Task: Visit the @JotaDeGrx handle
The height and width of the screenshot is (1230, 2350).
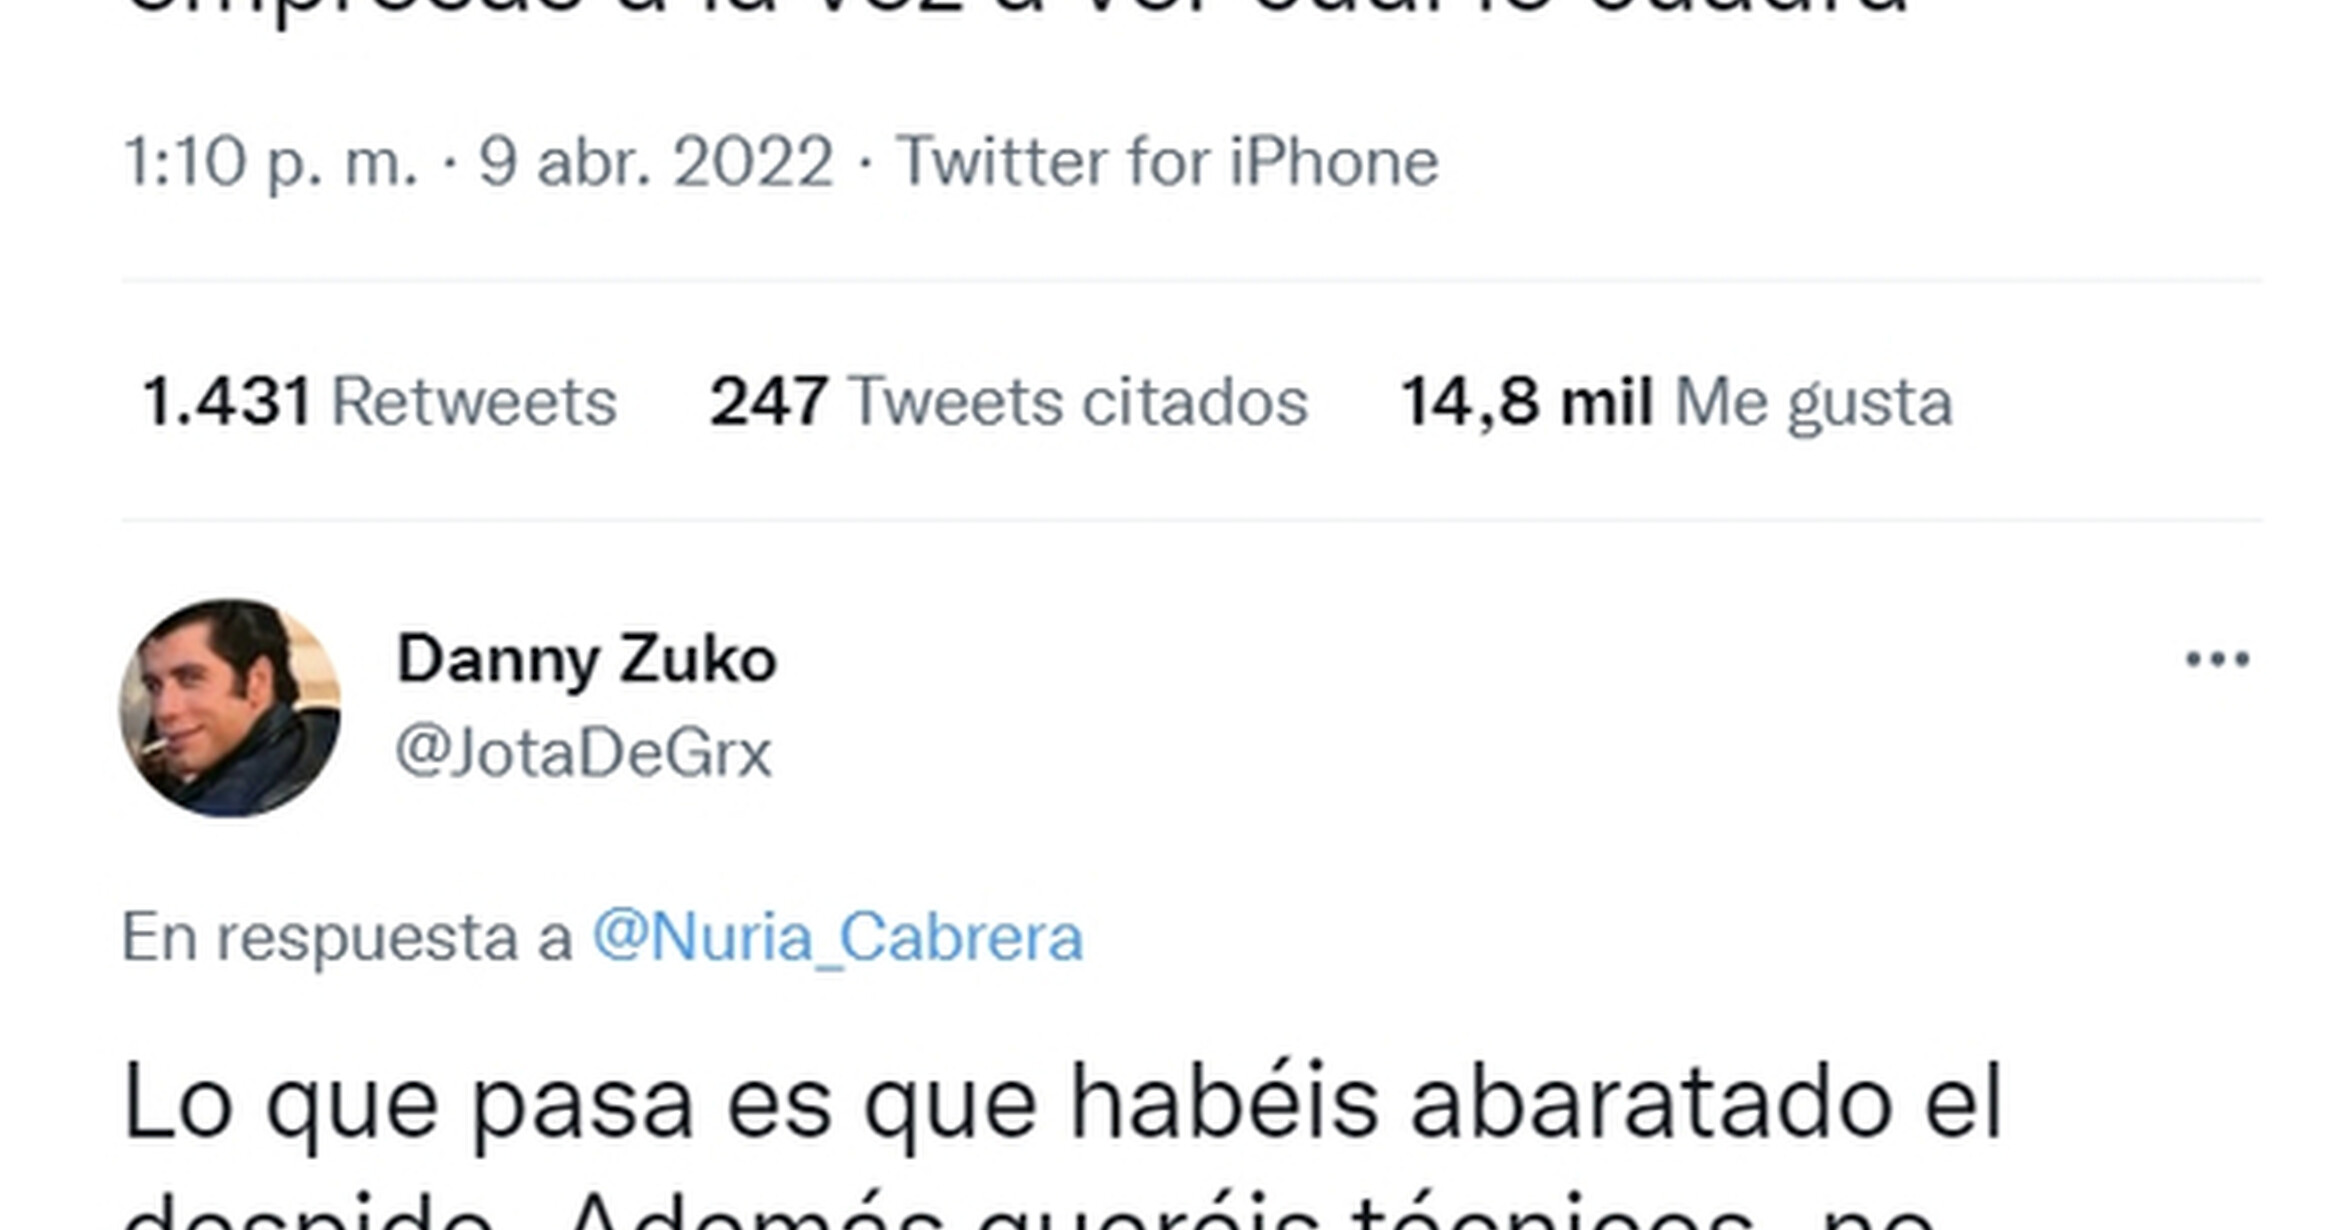Action: [583, 752]
